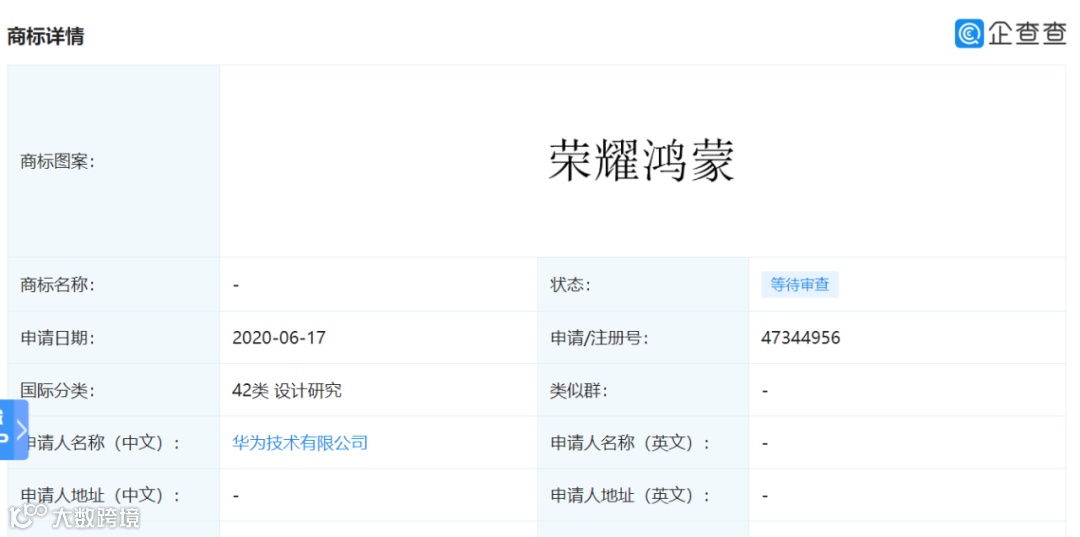Click the 状态 label
The width and height of the screenshot is (1080, 537).
(571, 285)
